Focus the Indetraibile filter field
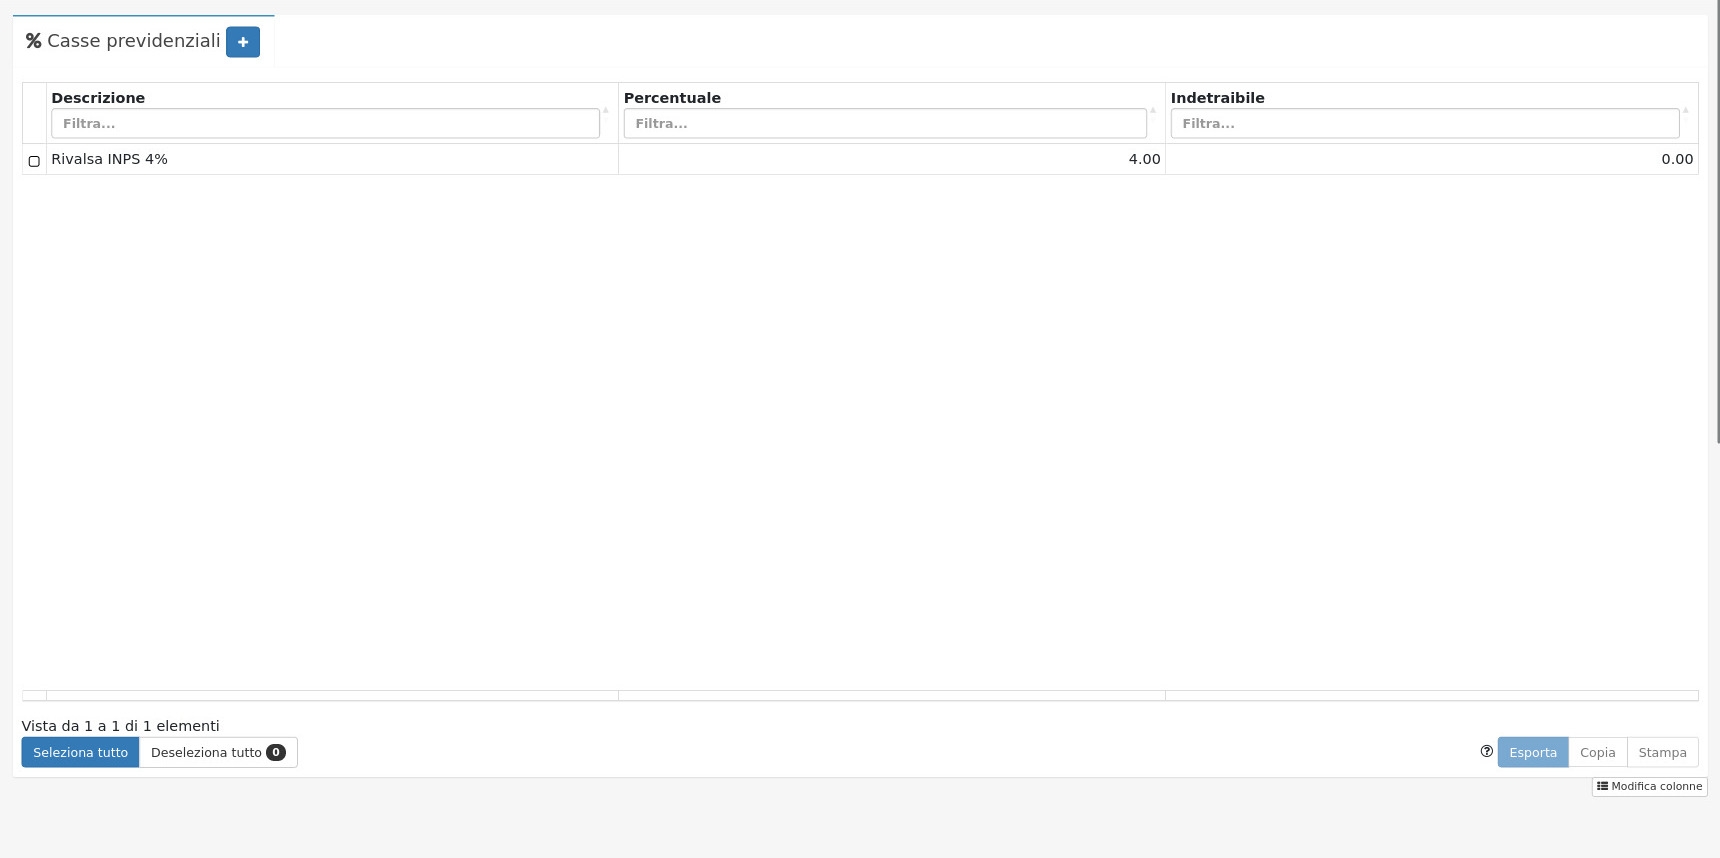1720x858 pixels. click(1424, 124)
